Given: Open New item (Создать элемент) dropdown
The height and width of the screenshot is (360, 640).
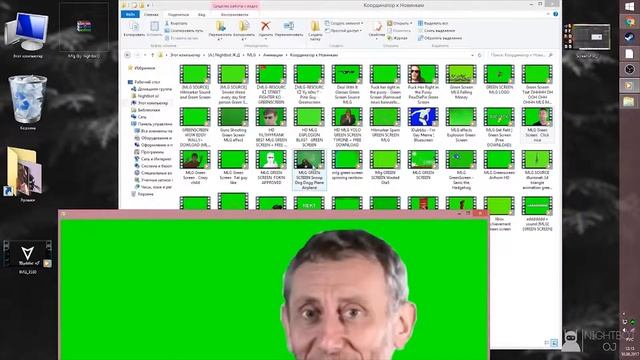Looking at the screenshot, I should 344,23.
